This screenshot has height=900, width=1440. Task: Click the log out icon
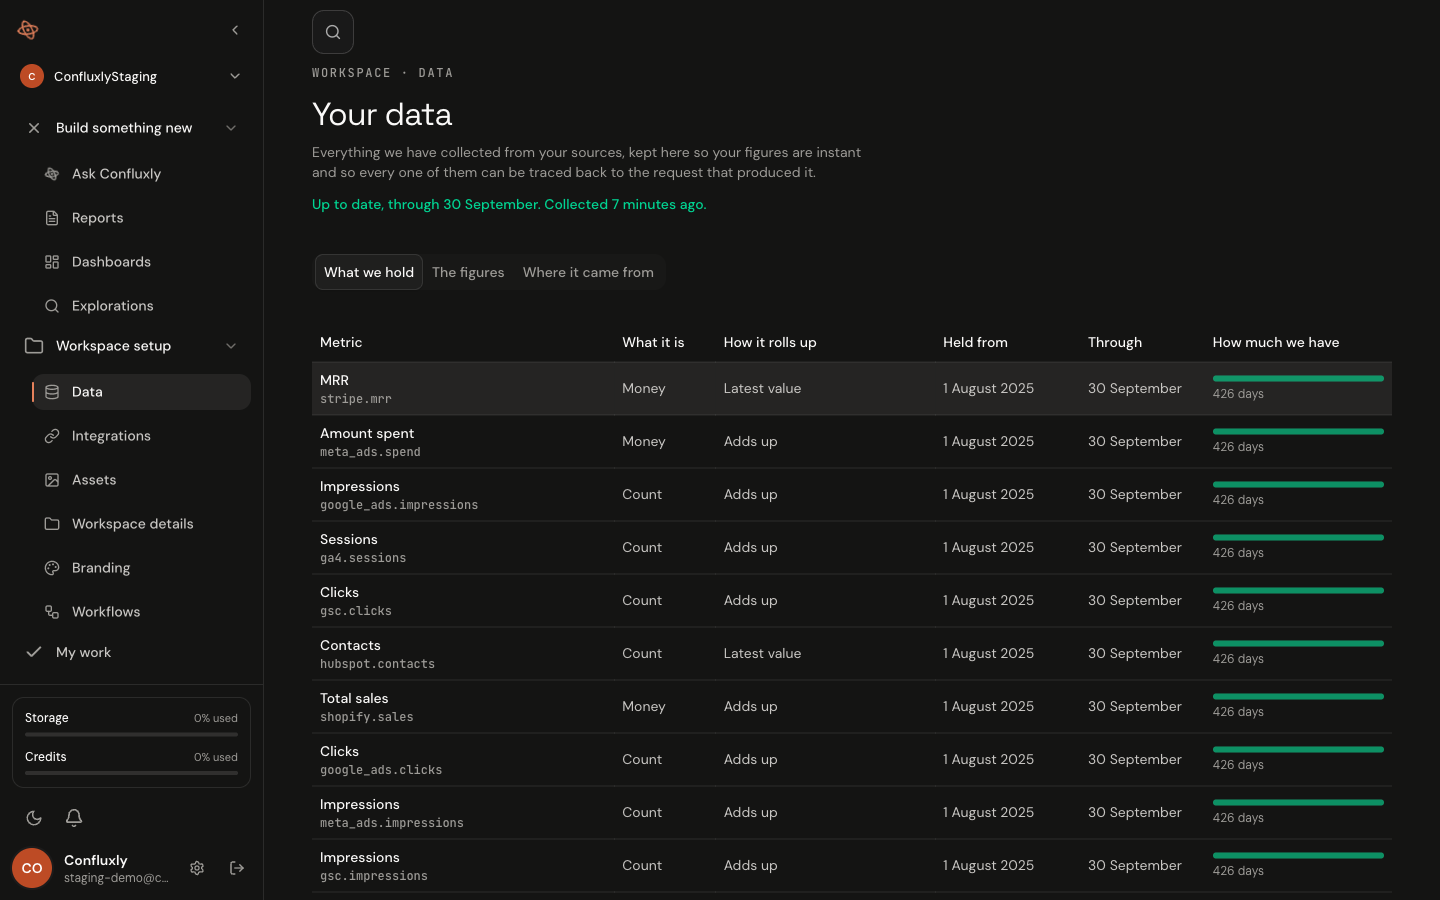click(x=237, y=868)
